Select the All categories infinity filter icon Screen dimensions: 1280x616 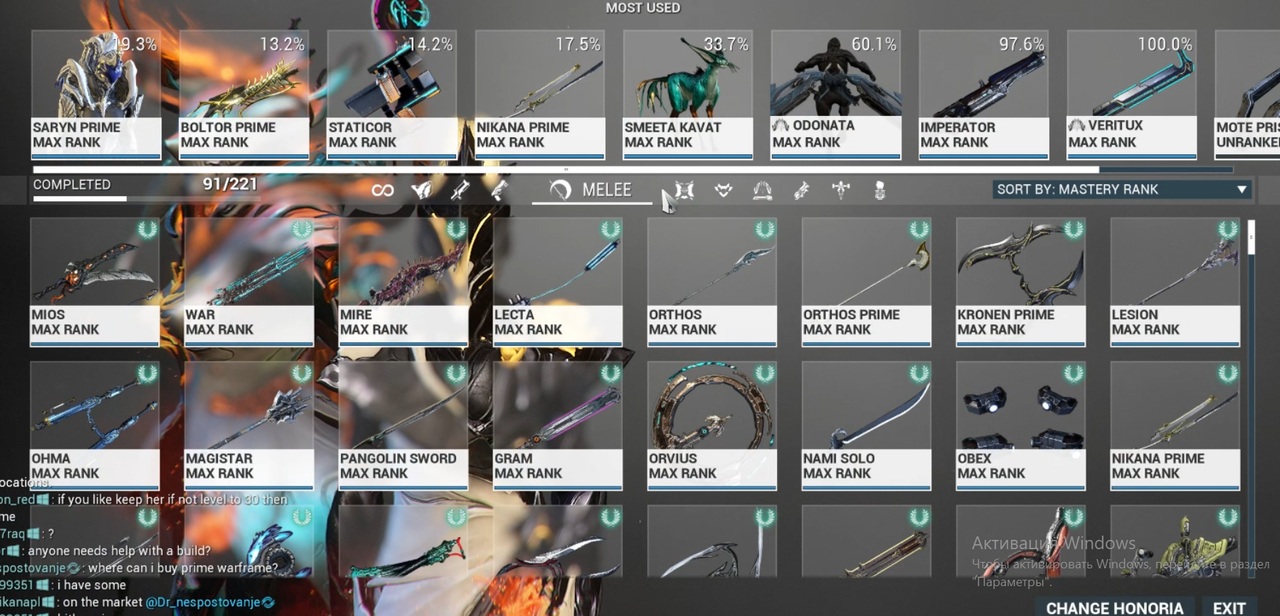[x=382, y=190]
